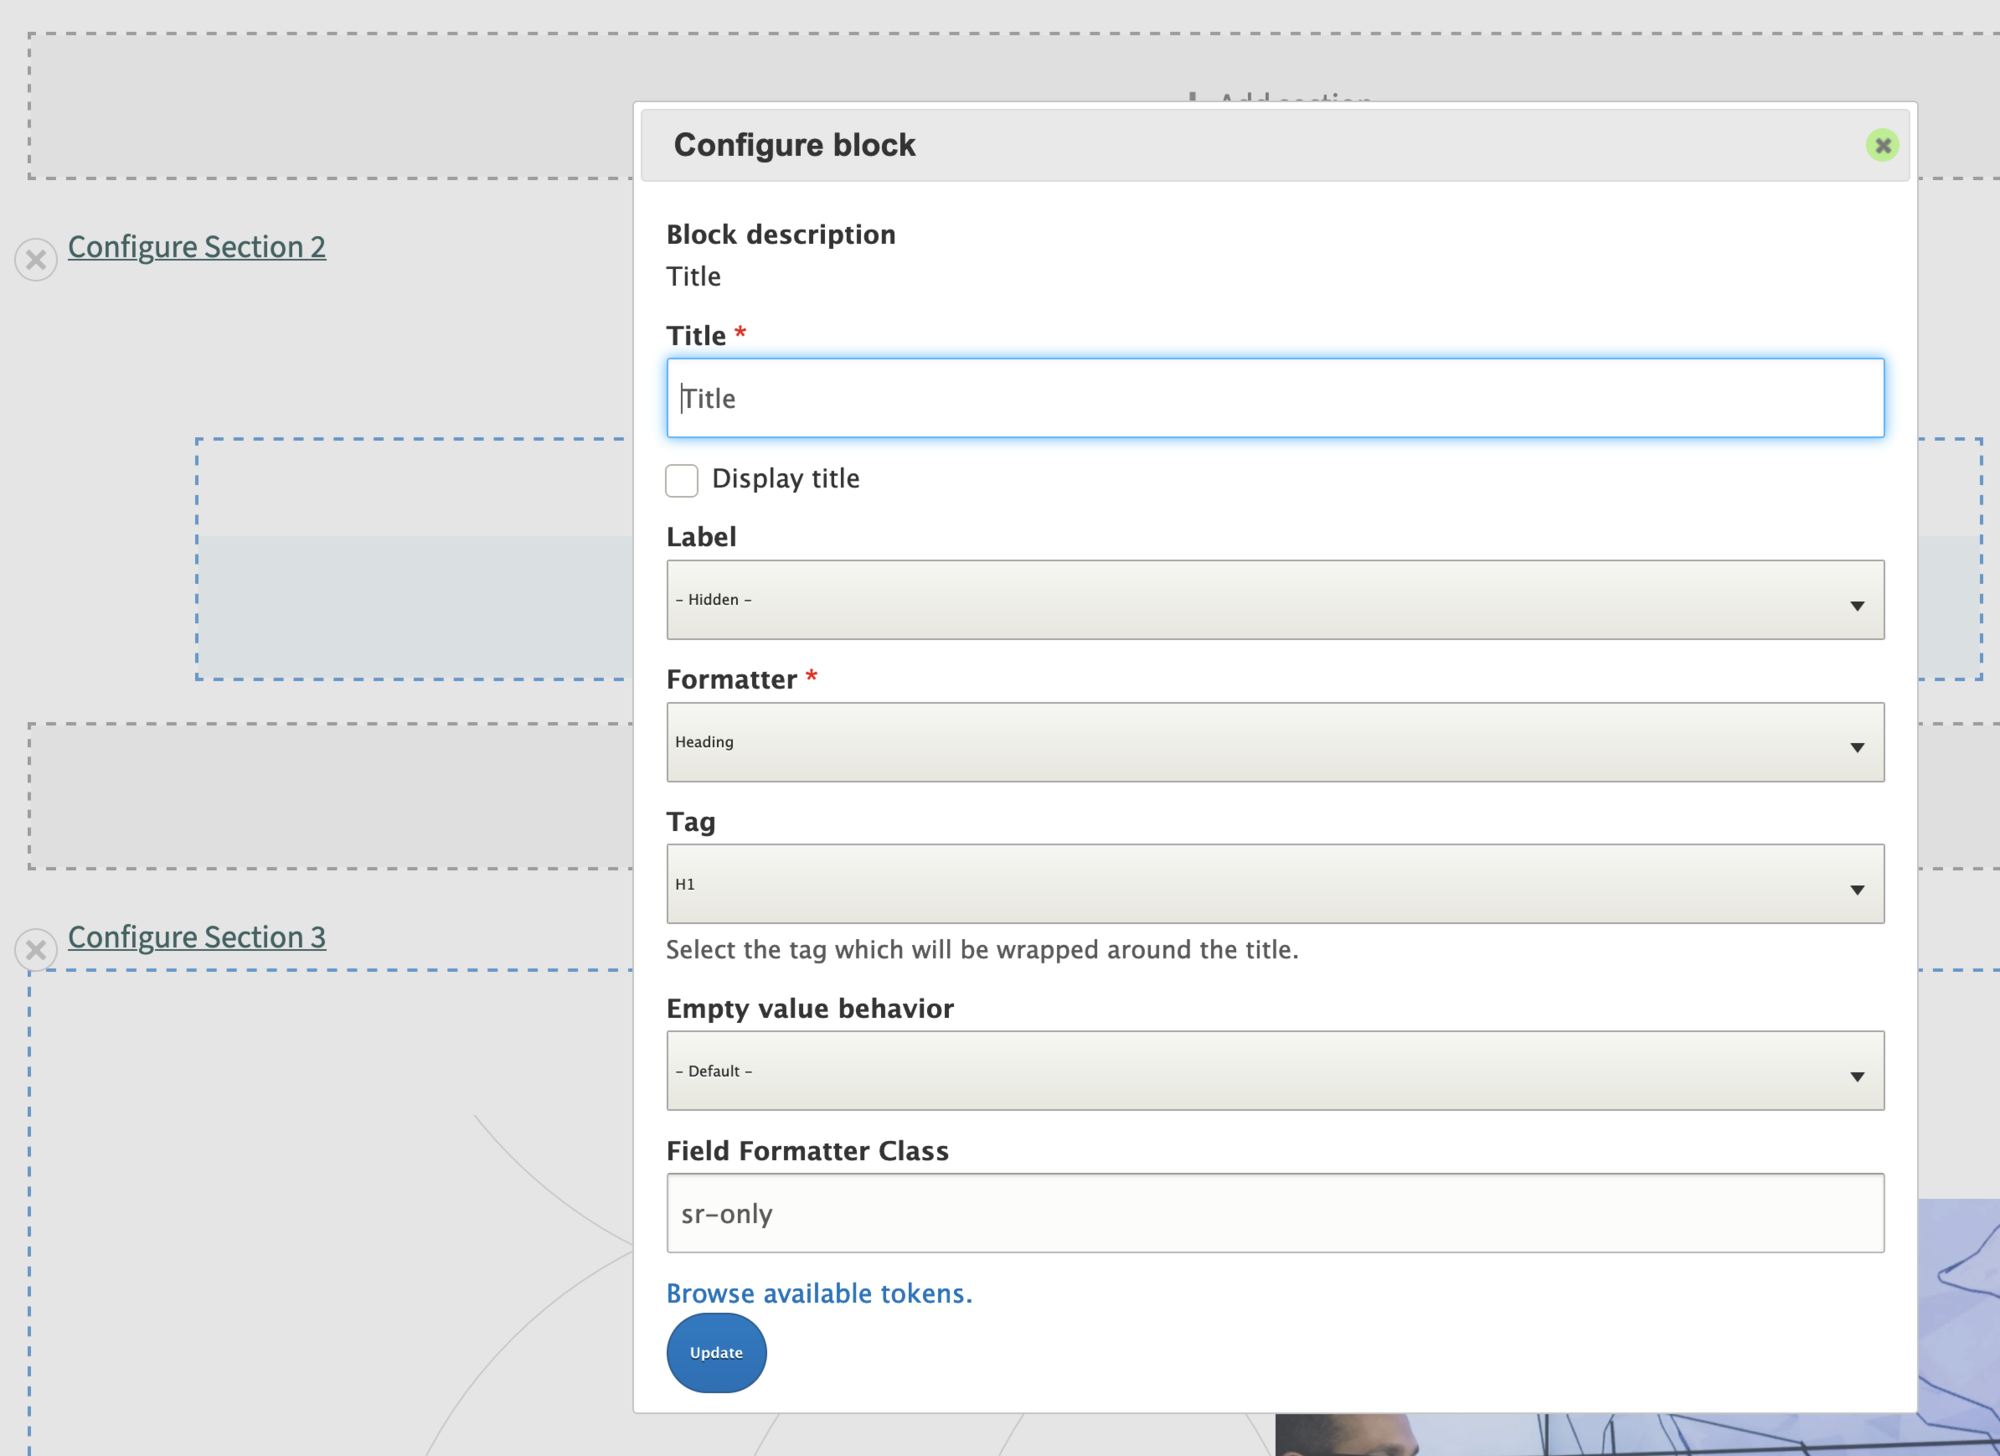Remove Section 2 with X icon
2000x1456 pixels.
[36, 260]
